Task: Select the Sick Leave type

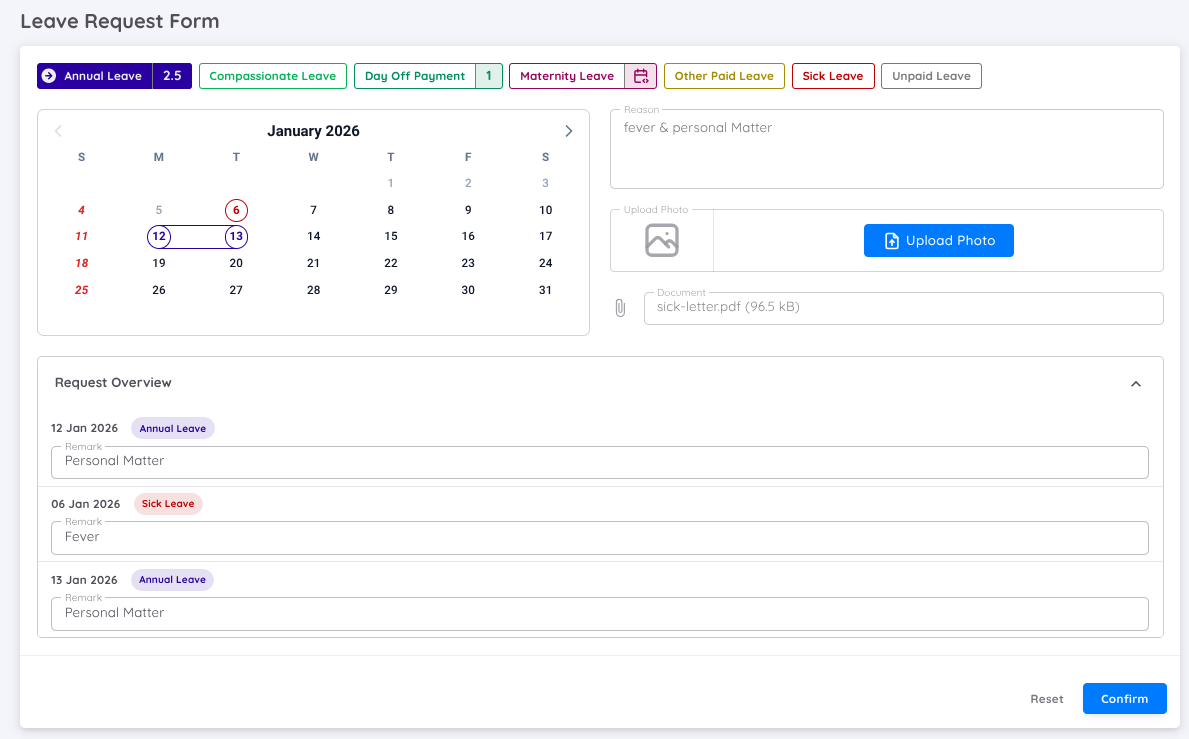Action: 833,75
